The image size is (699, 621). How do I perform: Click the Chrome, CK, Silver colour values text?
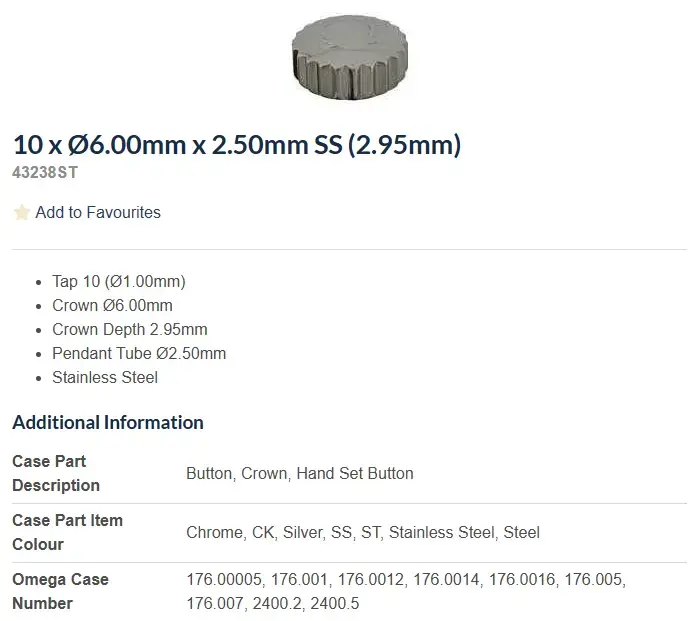363,532
